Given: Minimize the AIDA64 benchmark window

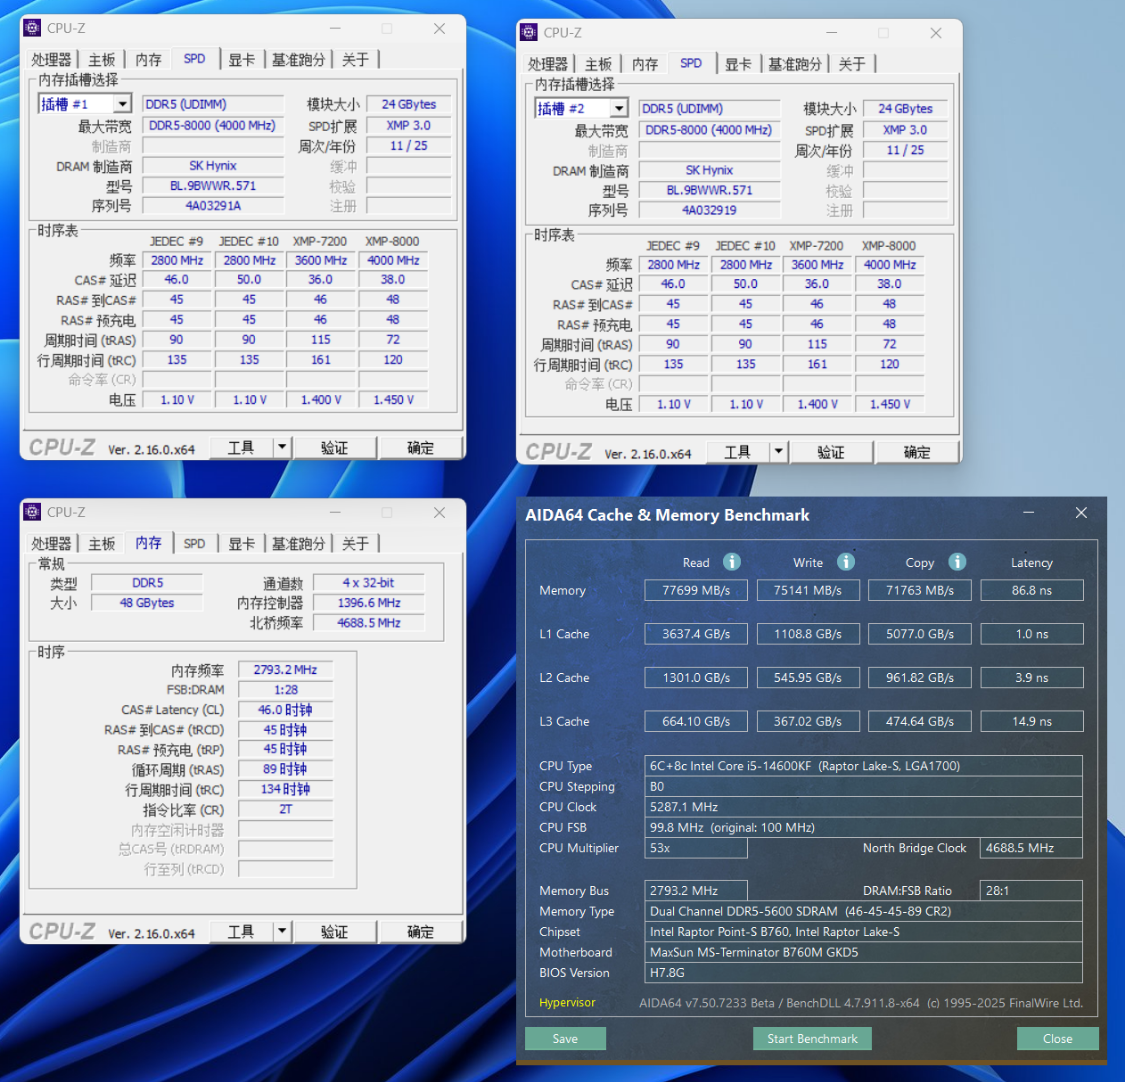Looking at the screenshot, I should tap(1028, 513).
